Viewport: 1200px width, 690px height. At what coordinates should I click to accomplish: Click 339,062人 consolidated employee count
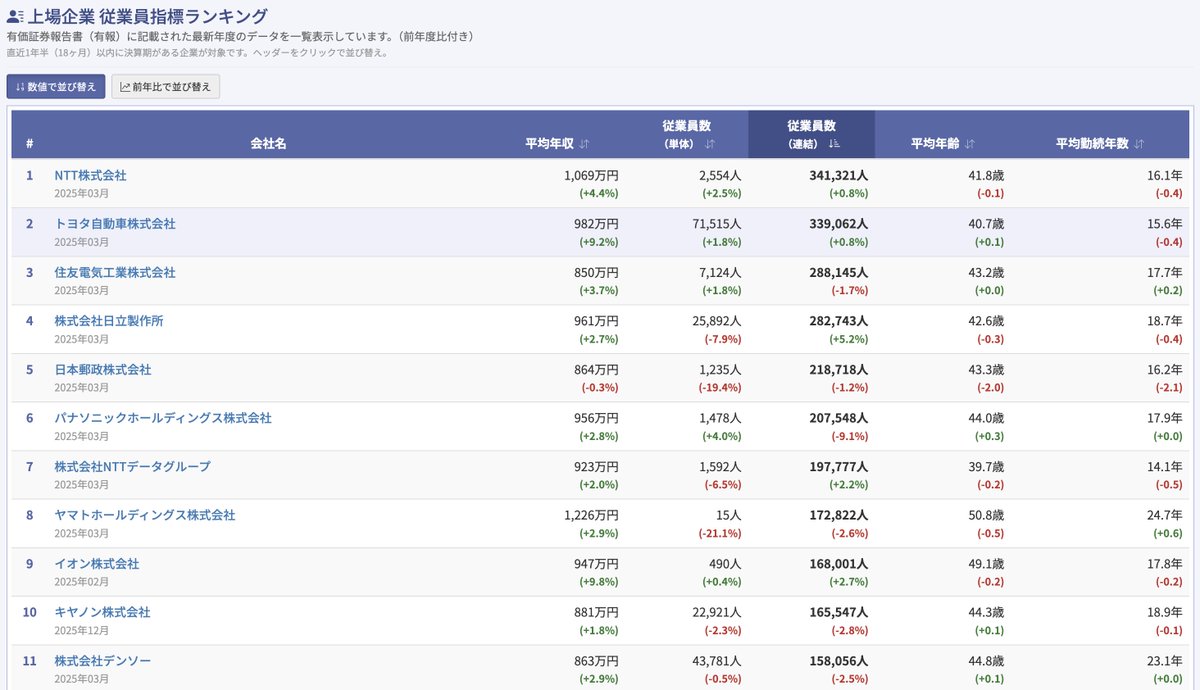[838, 224]
